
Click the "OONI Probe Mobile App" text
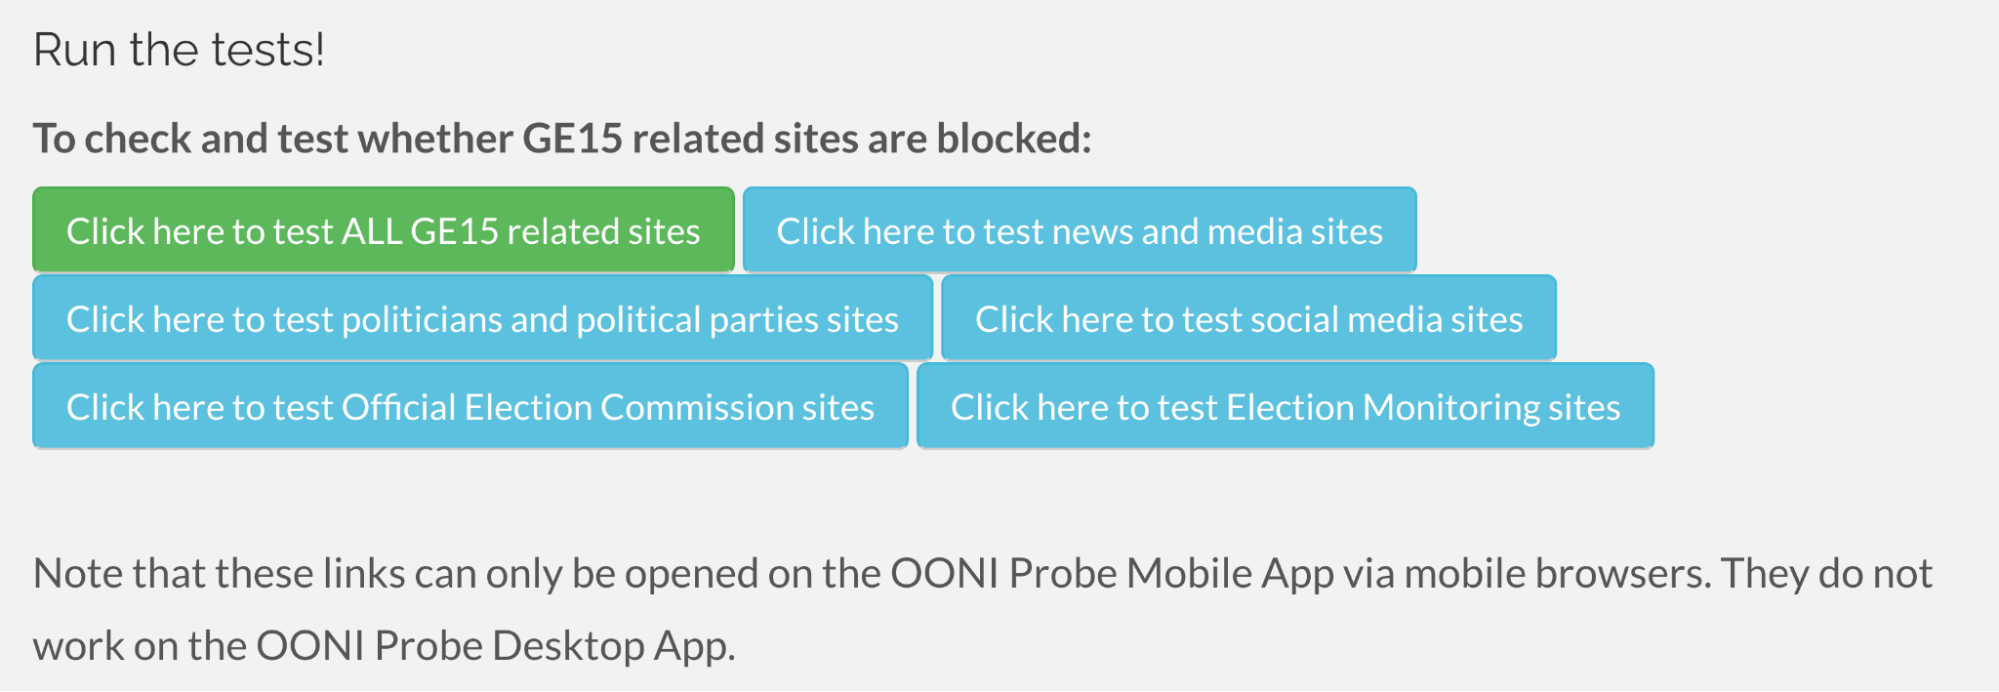[x=1112, y=574]
